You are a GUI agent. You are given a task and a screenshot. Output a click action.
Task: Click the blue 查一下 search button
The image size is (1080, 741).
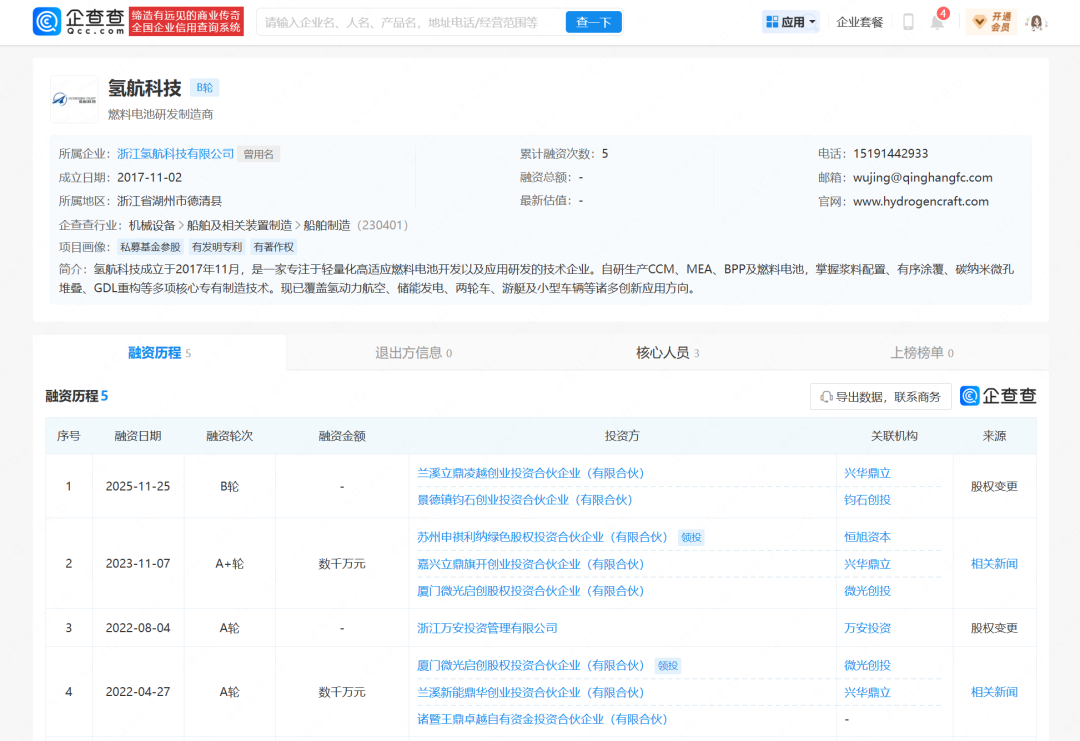coord(593,21)
